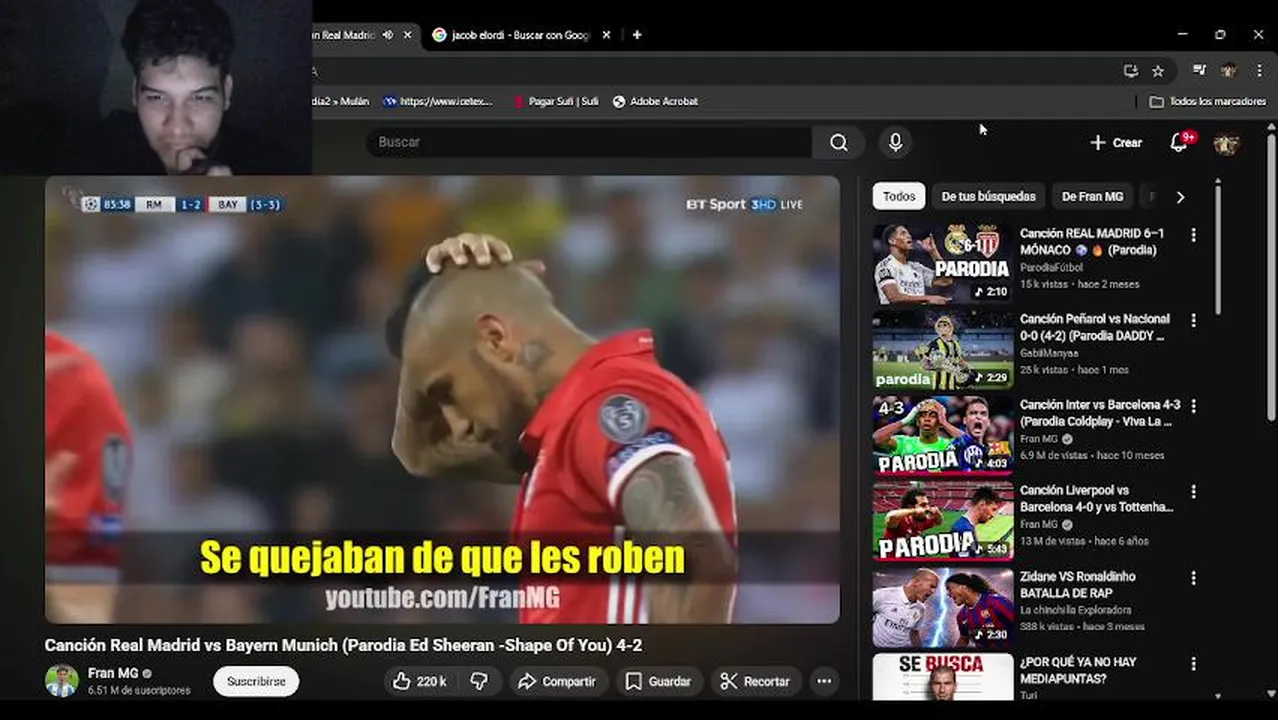
Task: Save the video with Guardar
Action: tap(658, 681)
